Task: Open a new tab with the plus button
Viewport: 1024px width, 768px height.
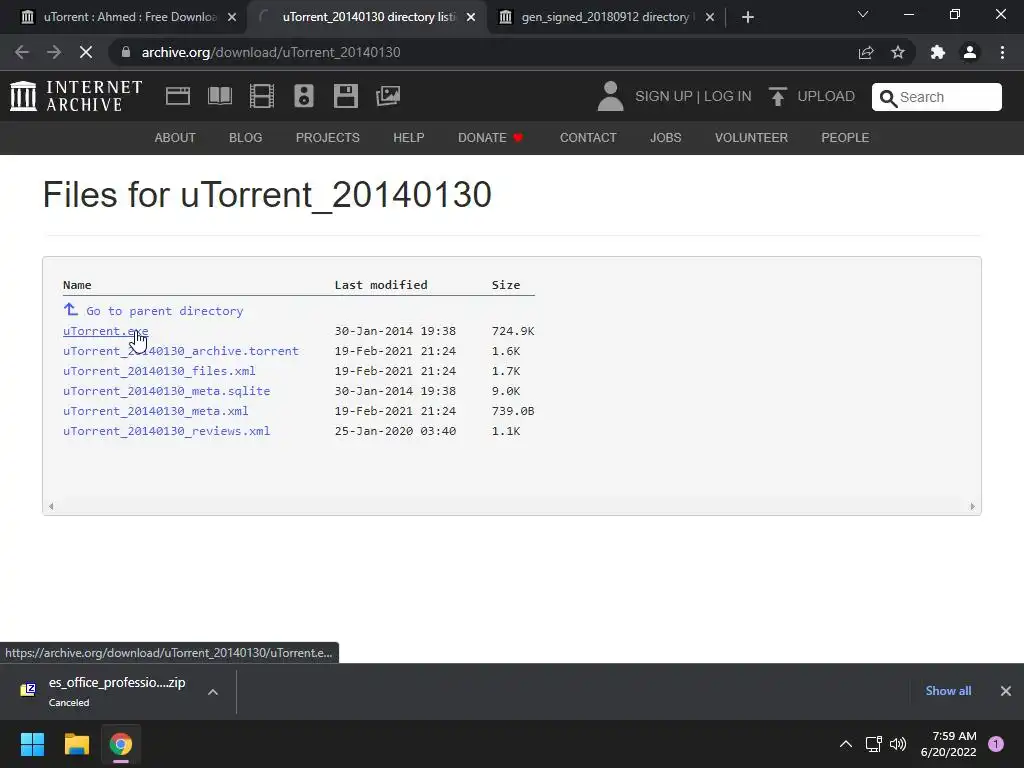Action: click(748, 17)
